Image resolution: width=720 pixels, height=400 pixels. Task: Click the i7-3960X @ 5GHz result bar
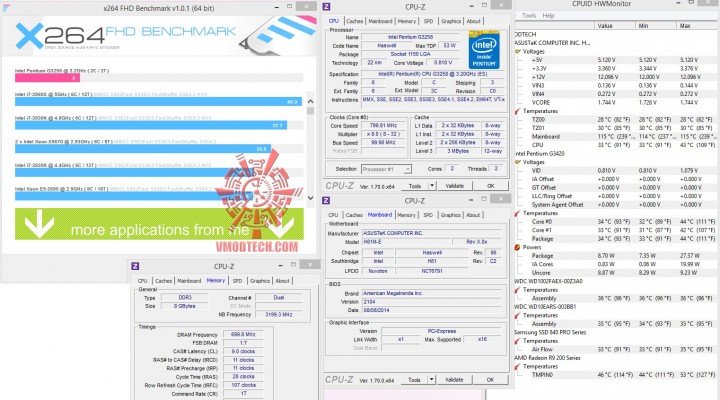click(158, 101)
